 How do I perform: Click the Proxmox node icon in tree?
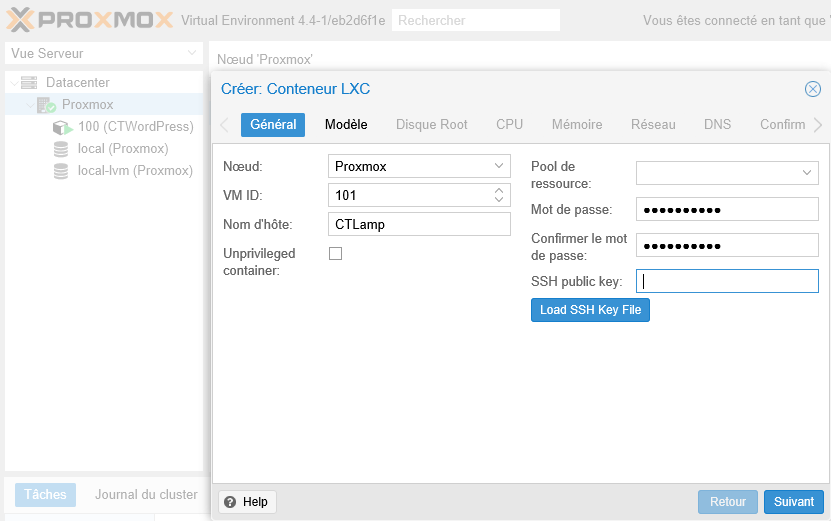pos(46,105)
